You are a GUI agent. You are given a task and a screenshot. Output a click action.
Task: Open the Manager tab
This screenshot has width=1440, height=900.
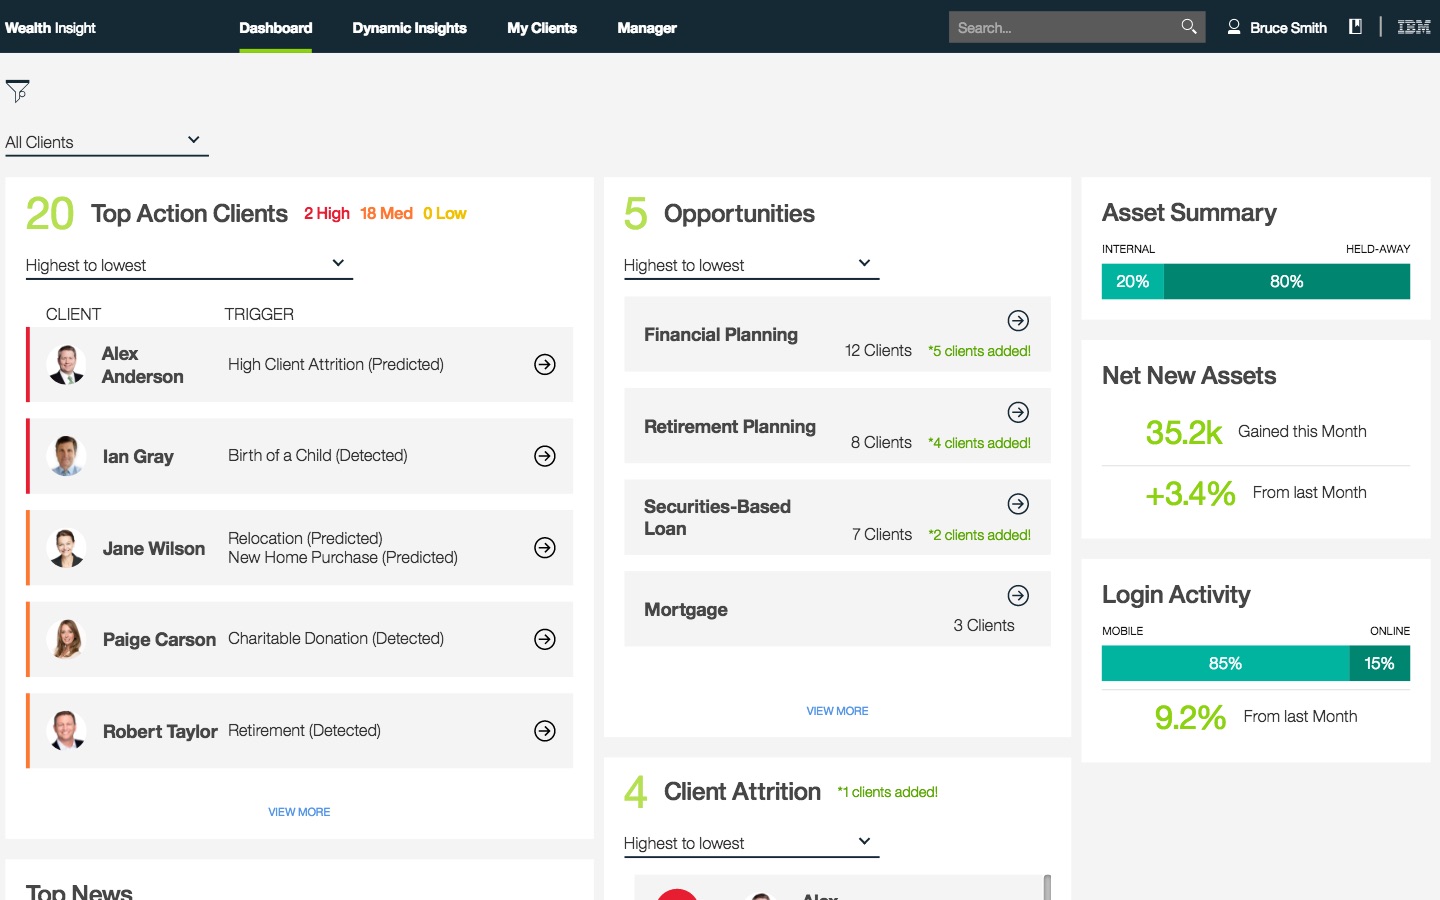(x=647, y=27)
